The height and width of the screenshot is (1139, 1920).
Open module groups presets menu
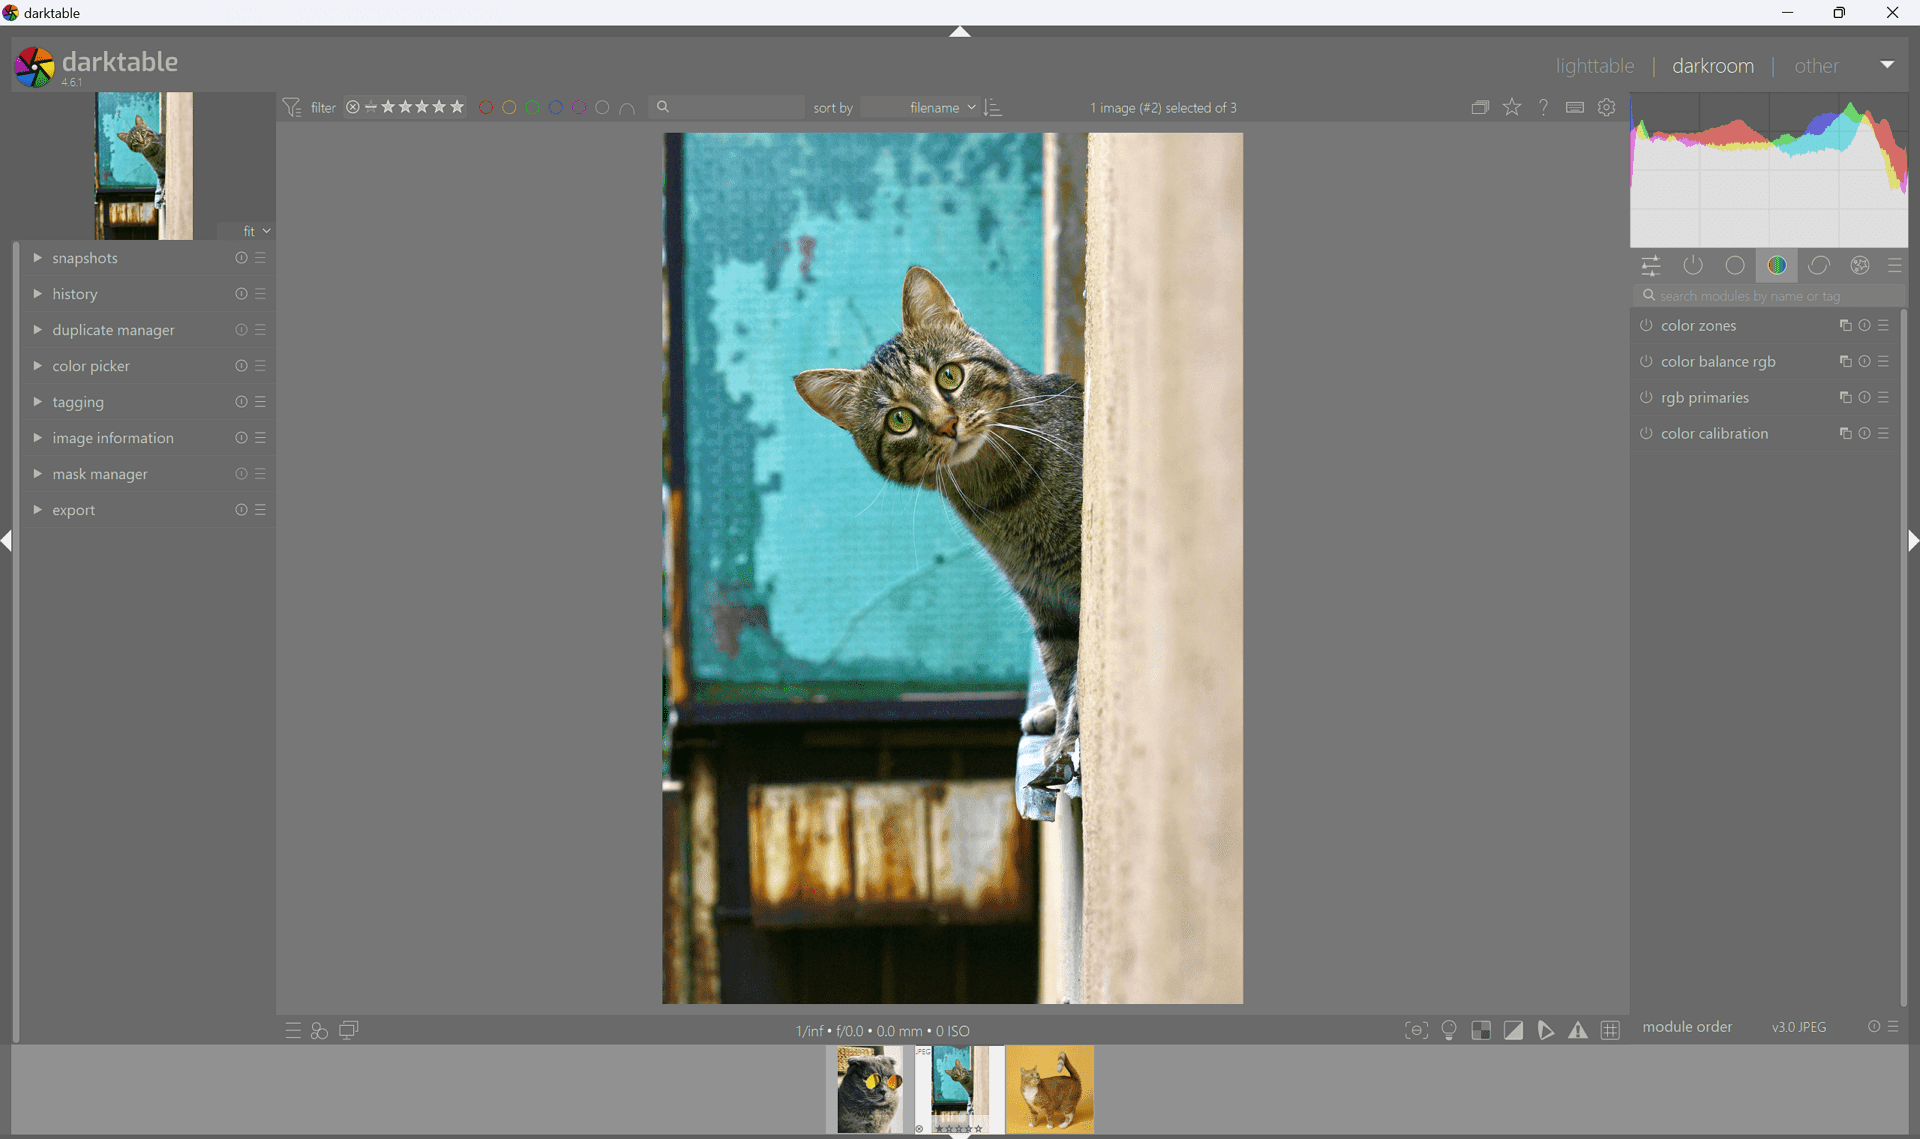tap(1895, 266)
